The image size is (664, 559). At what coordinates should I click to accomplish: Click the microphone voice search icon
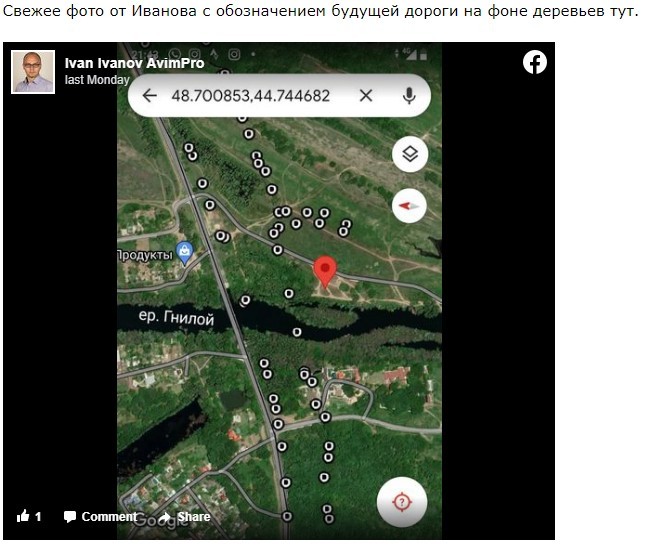point(409,96)
